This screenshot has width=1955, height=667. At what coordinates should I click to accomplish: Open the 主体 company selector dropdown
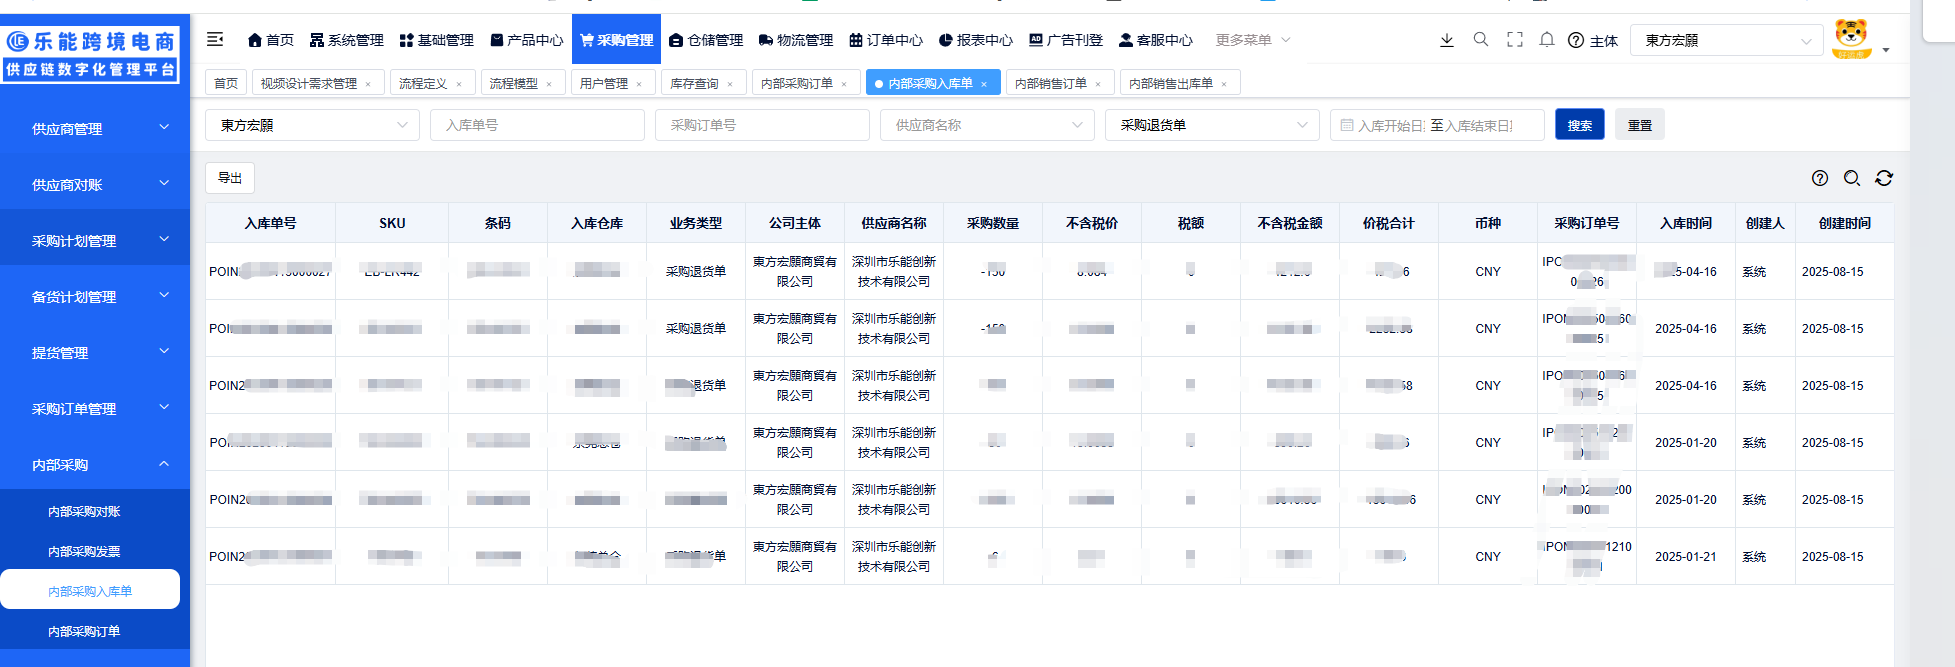point(1726,40)
